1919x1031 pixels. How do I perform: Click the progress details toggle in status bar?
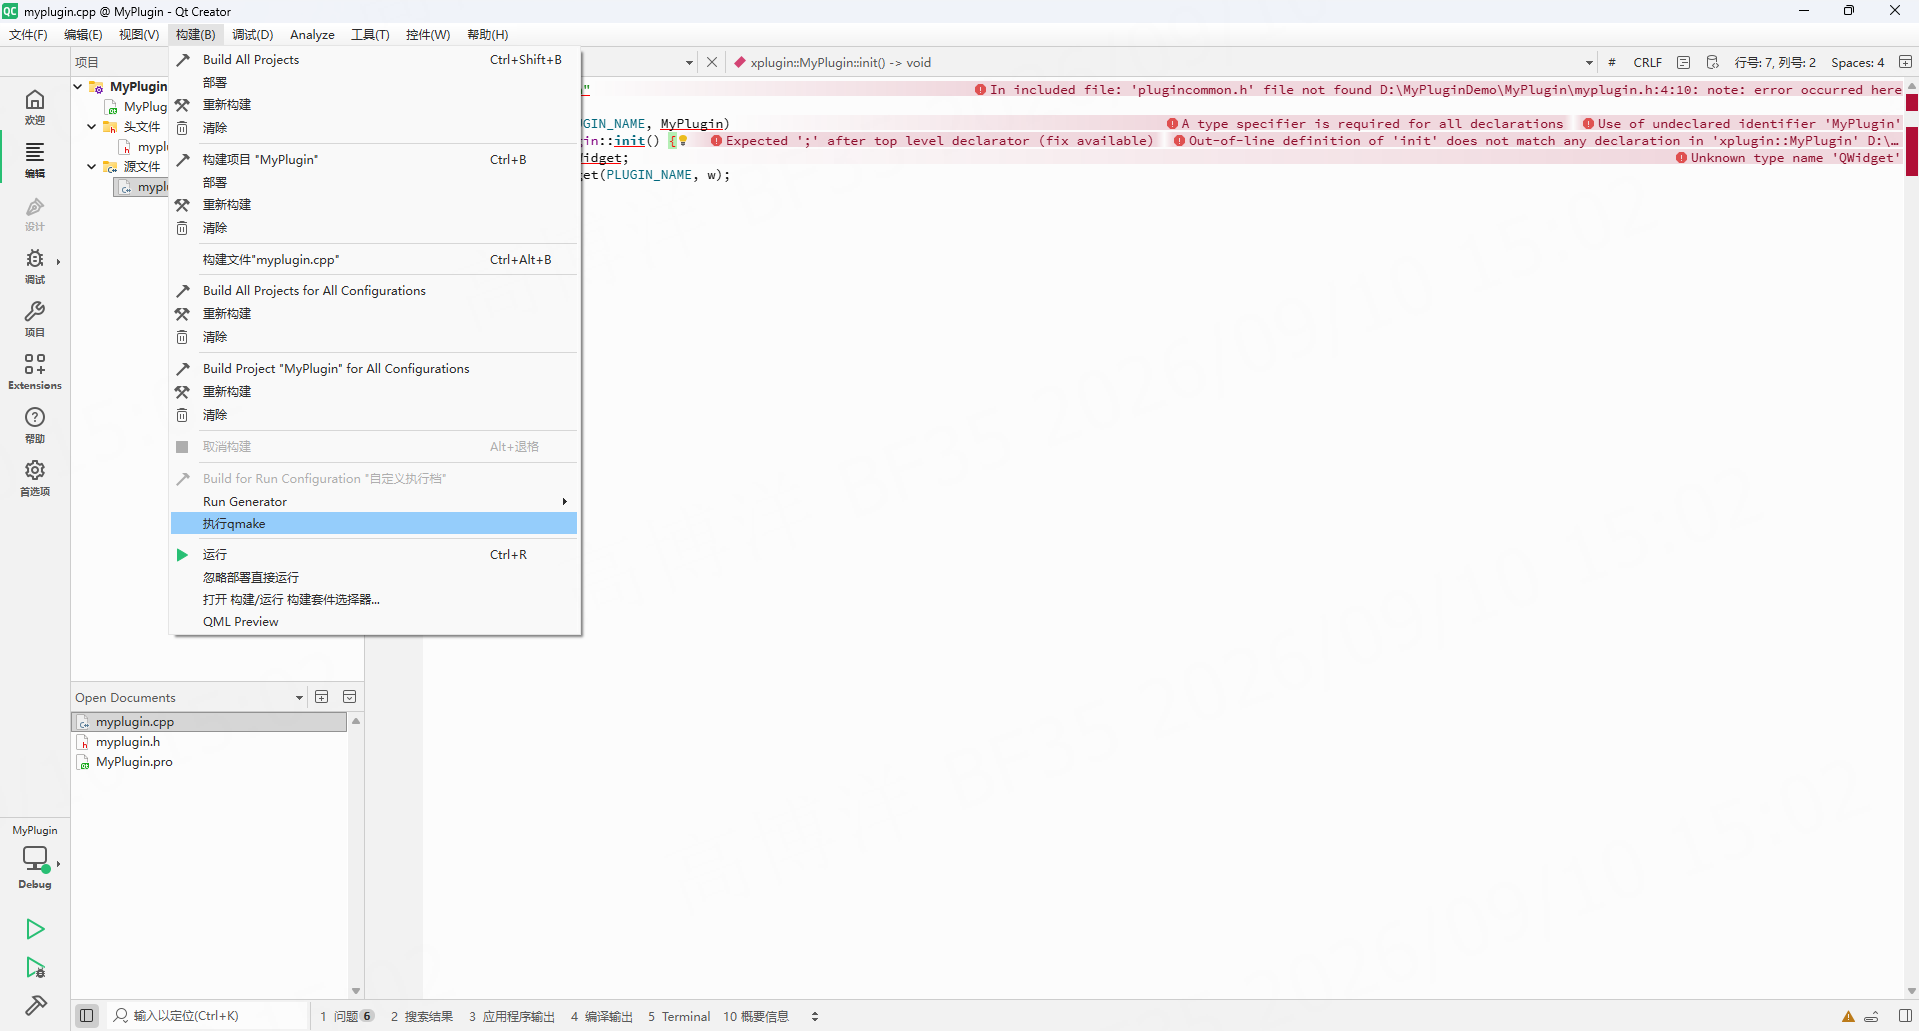[1871, 1017]
